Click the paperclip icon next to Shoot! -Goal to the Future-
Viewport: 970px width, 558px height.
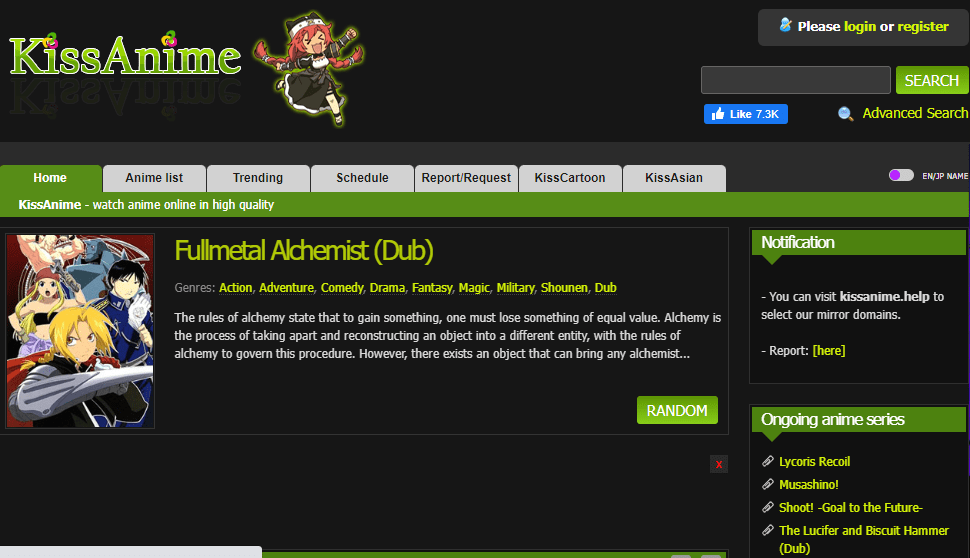click(x=768, y=507)
